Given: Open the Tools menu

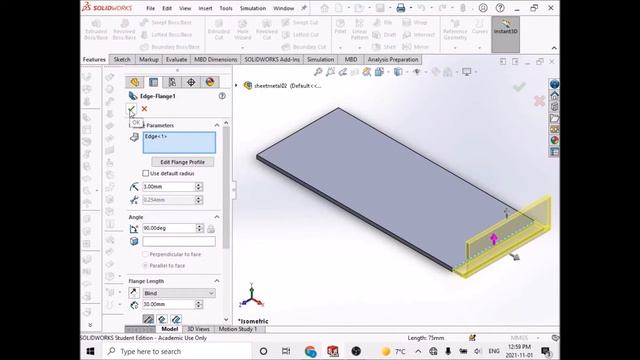Looking at the screenshot, I should pyautogui.click(x=226, y=8).
